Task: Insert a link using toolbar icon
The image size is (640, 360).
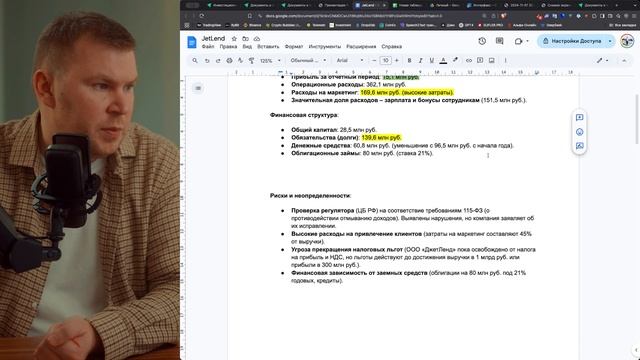Action: (469, 60)
